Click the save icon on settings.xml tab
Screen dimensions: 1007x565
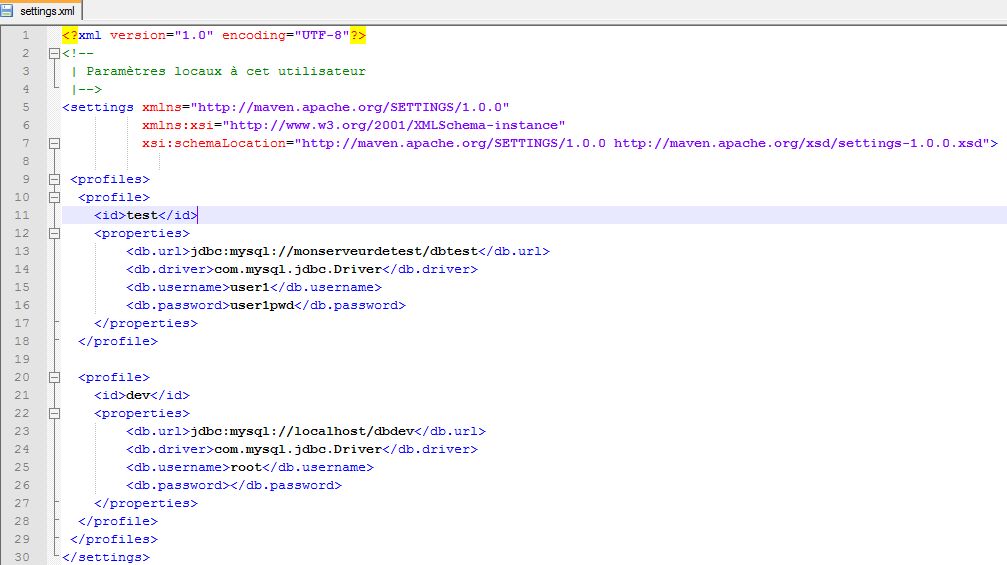click(x=7, y=11)
